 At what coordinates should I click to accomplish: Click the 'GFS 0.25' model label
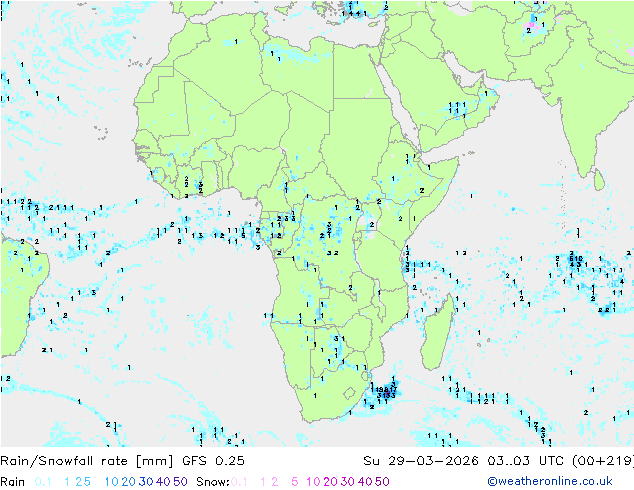click(x=213, y=461)
